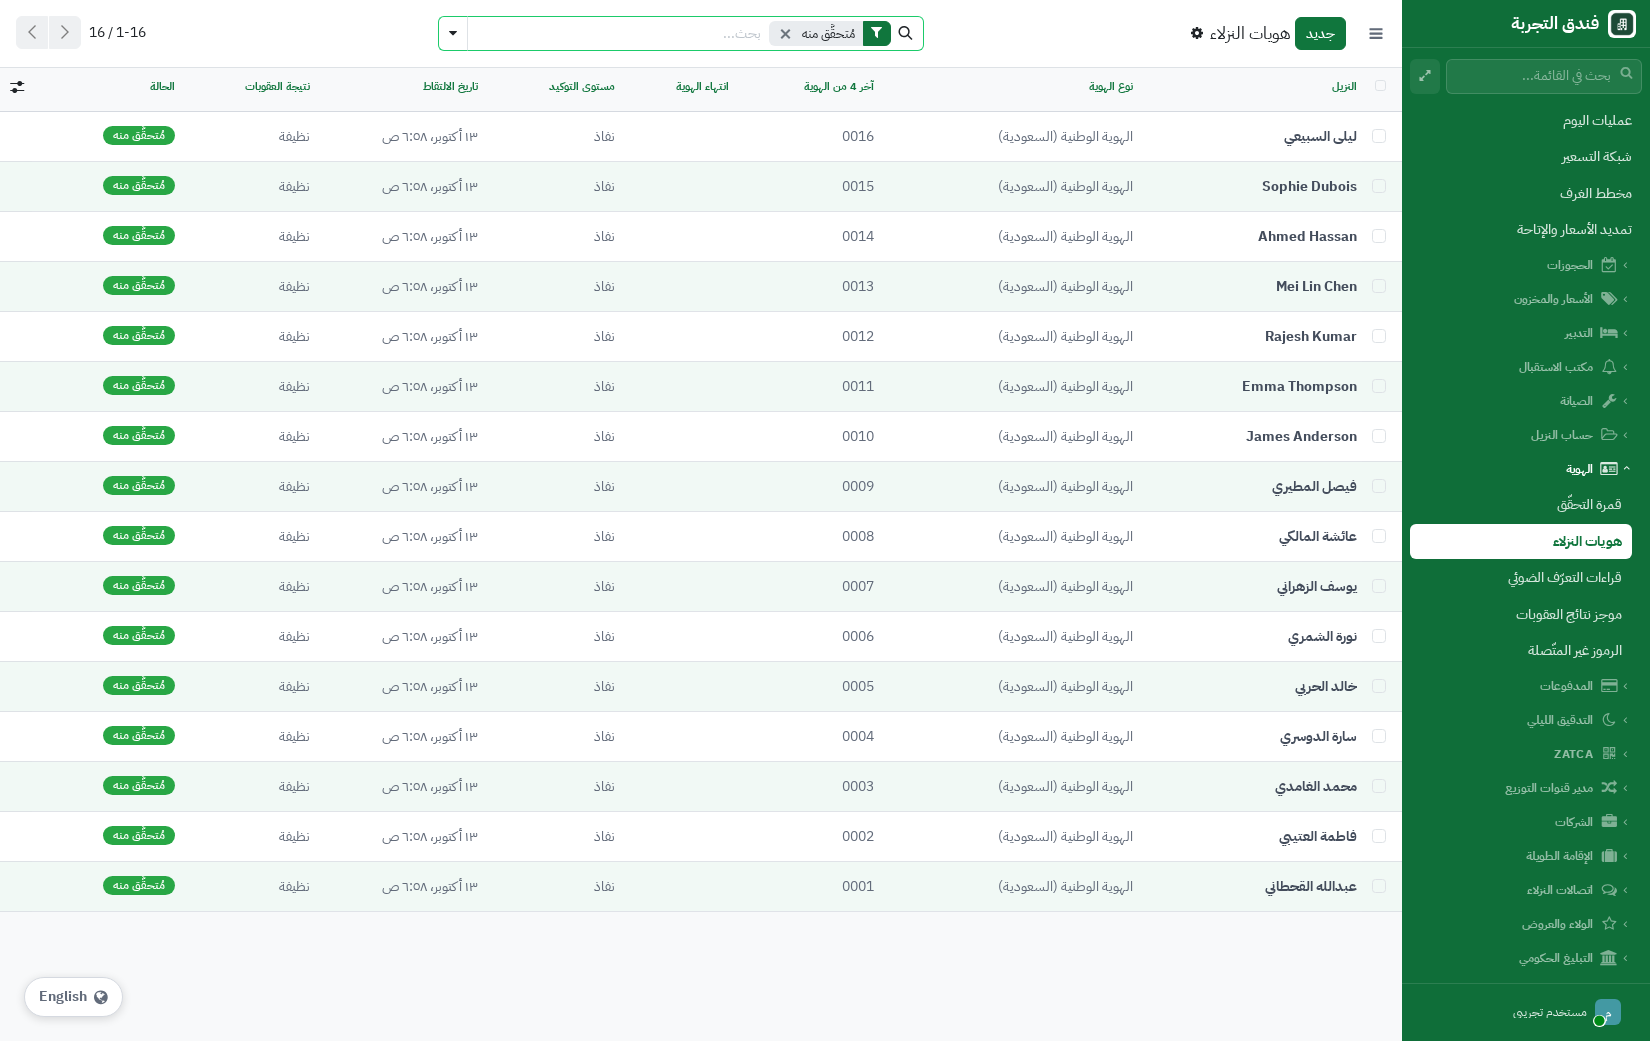Open the search options dropdown arrow
1650x1041 pixels.
click(x=453, y=33)
